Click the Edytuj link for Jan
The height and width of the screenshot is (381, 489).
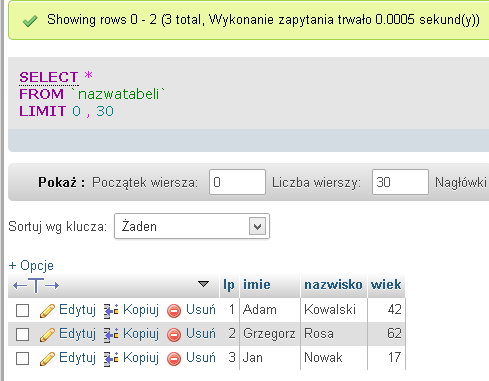coord(77,358)
